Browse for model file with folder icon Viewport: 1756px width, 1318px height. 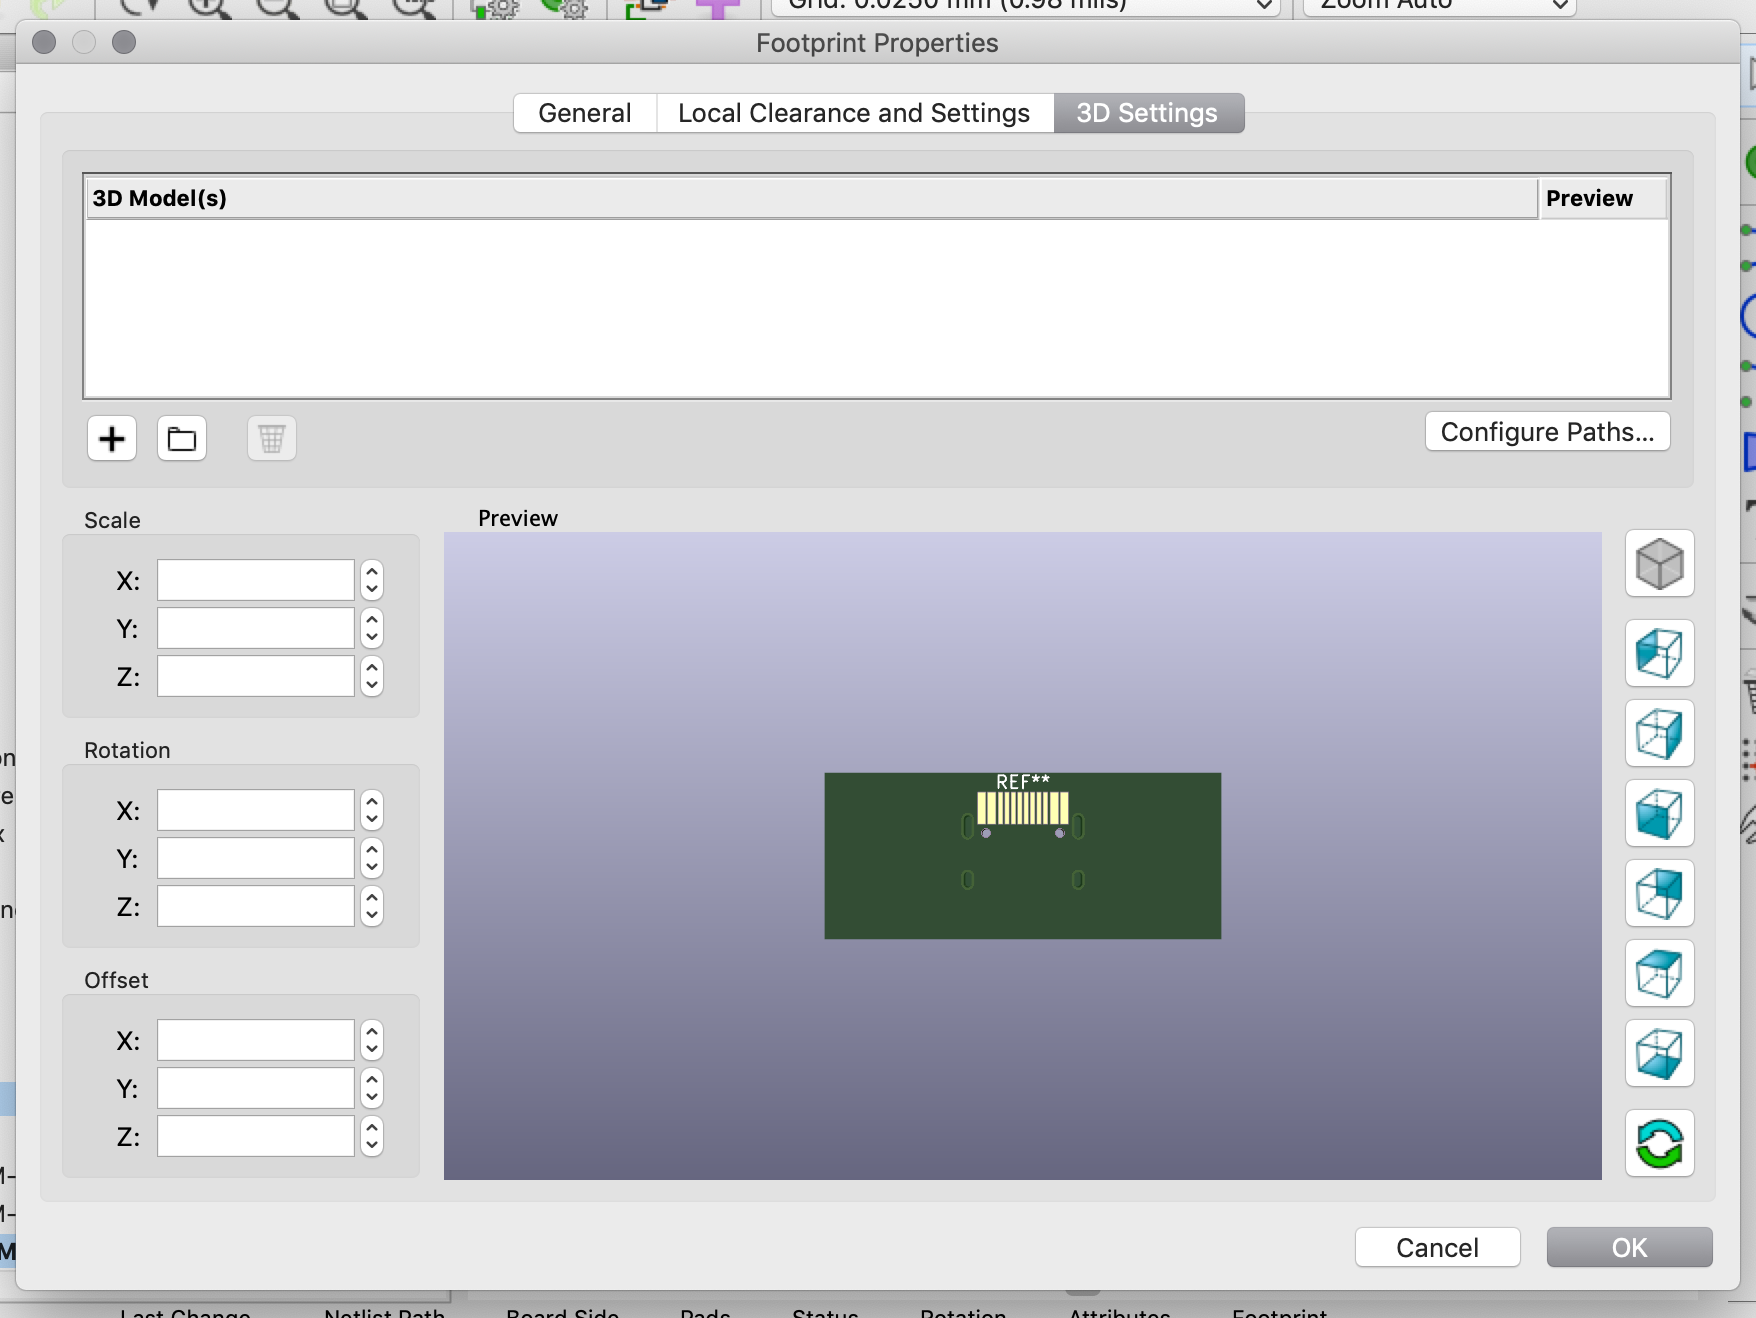[182, 438]
